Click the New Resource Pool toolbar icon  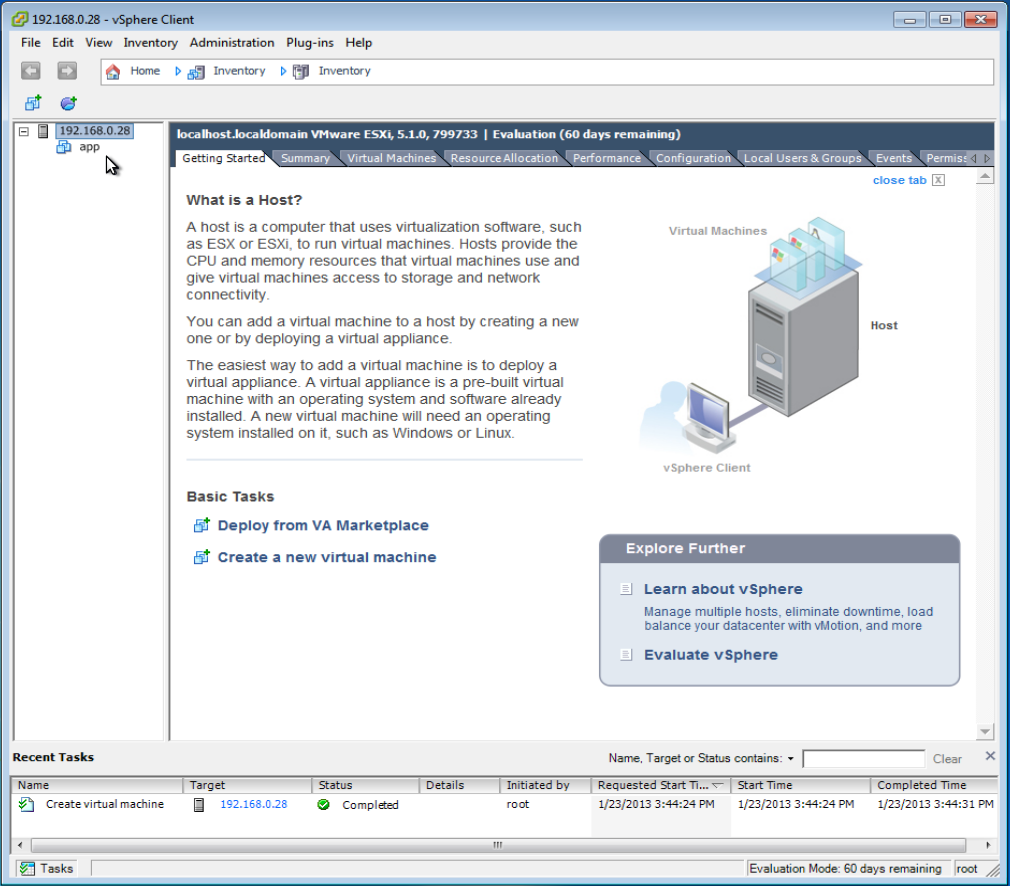68,102
